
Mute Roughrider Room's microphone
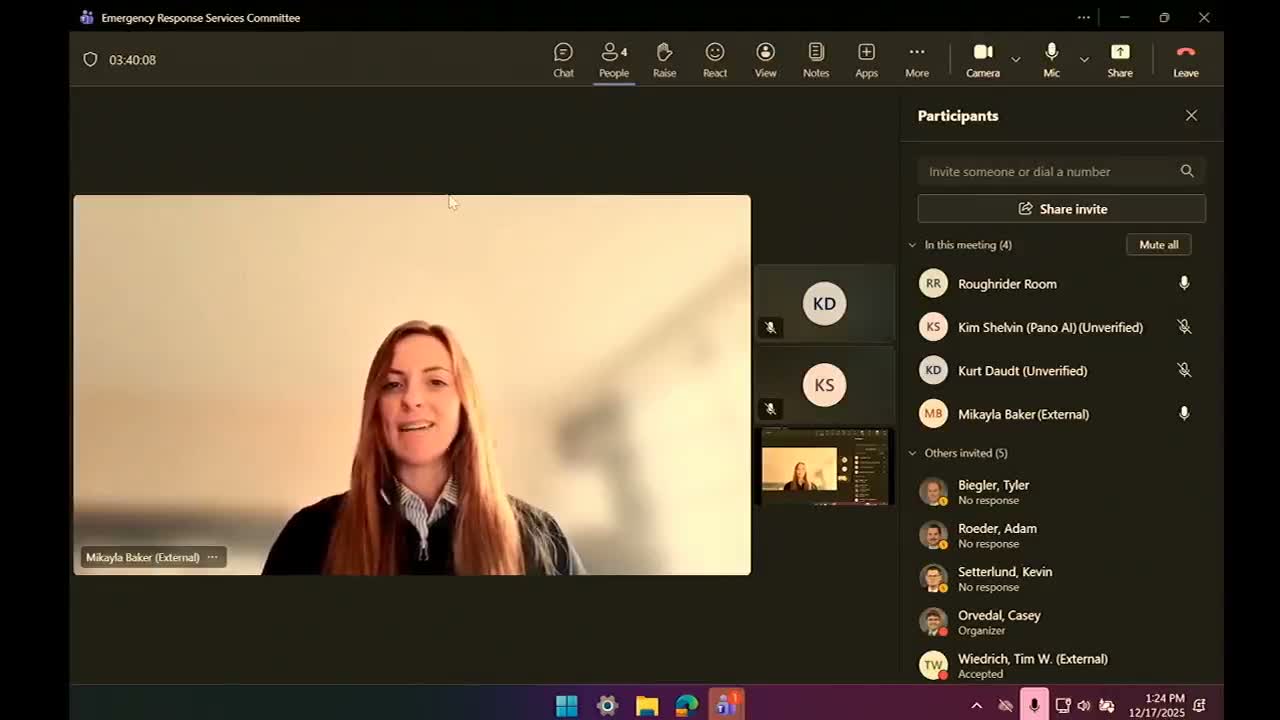[x=1184, y=284]
